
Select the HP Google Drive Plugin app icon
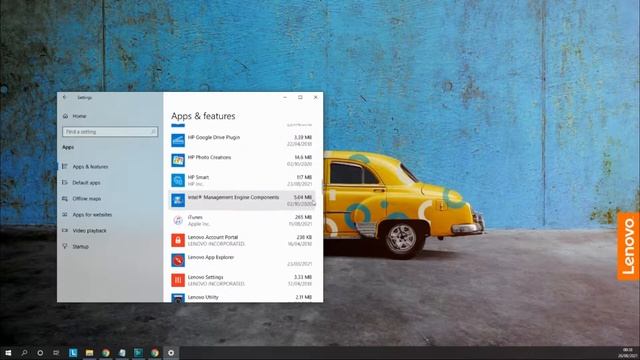pos(178,140)
